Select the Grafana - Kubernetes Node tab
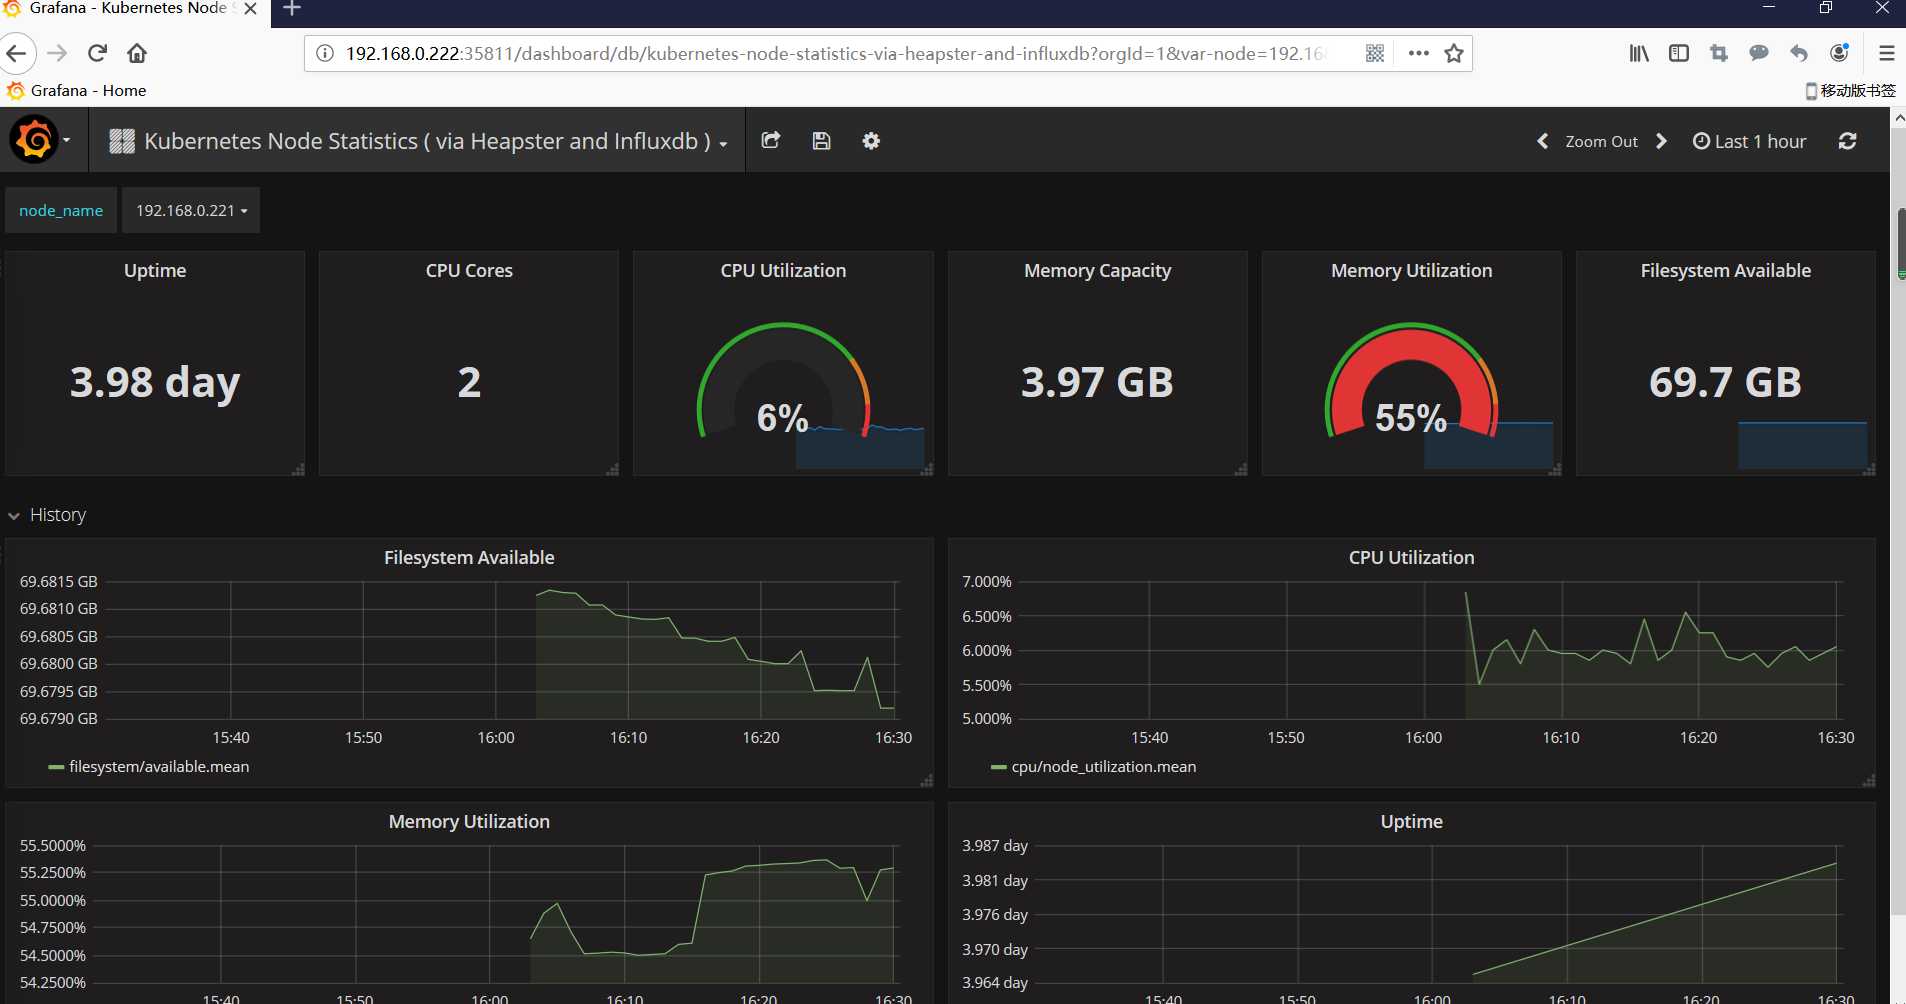The height and width of the screenshot is (1004, 1906). coord(128,8)
